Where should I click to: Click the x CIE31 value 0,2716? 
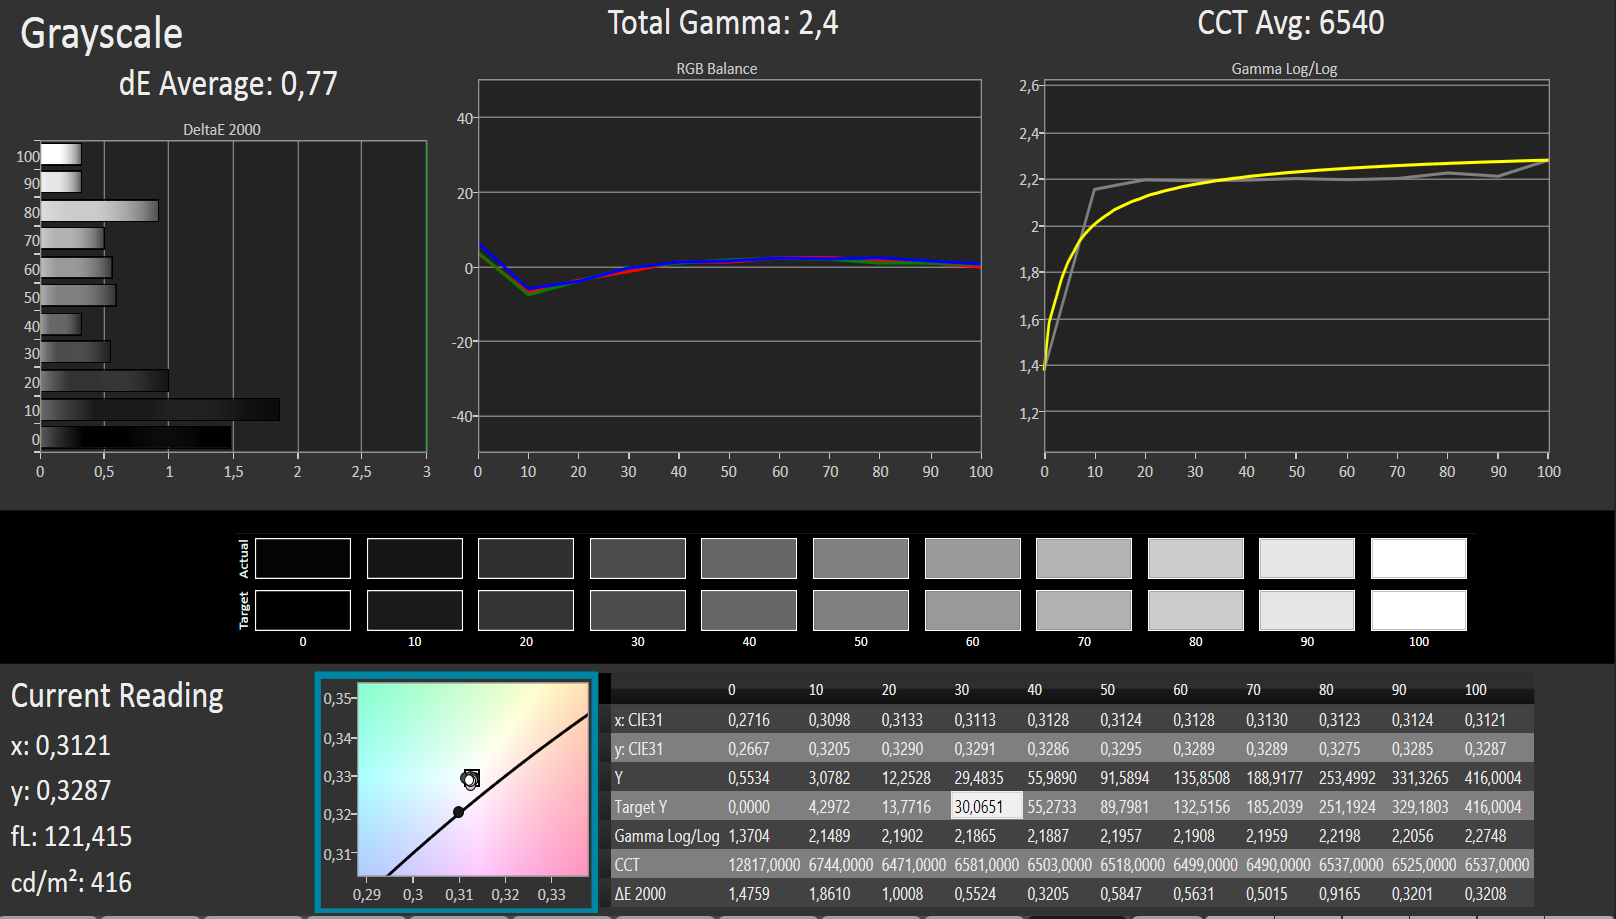(749, 720)
